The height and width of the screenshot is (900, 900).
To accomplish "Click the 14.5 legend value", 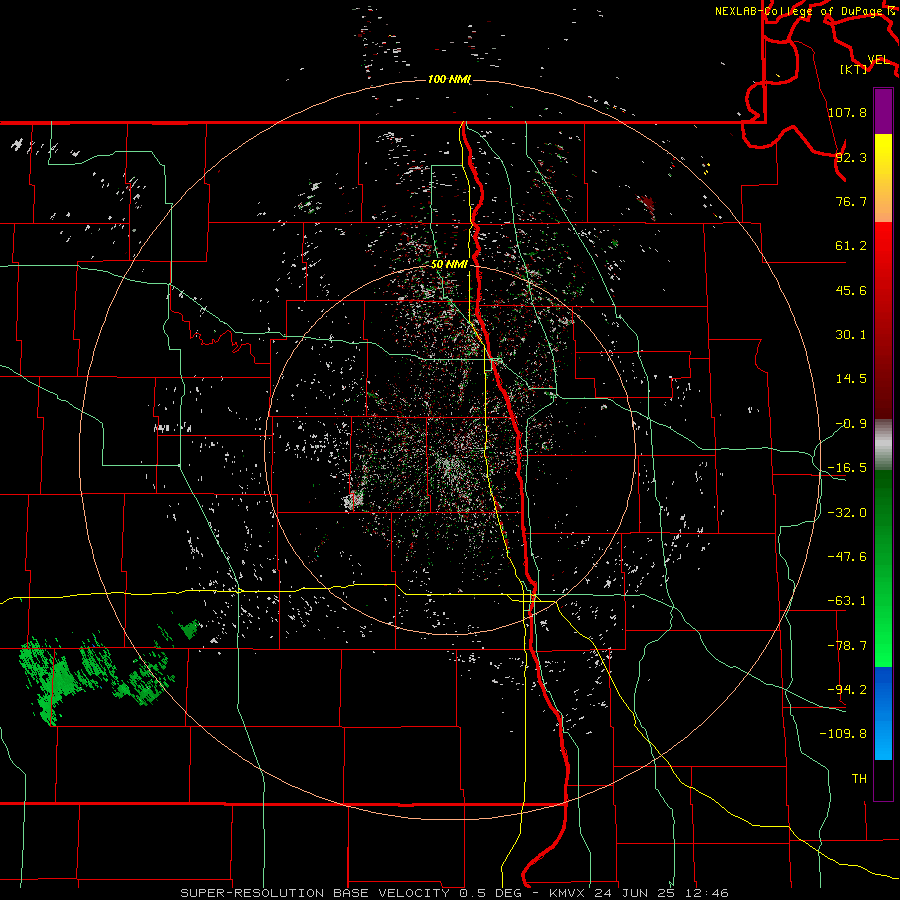I will (x=851, y=379).
